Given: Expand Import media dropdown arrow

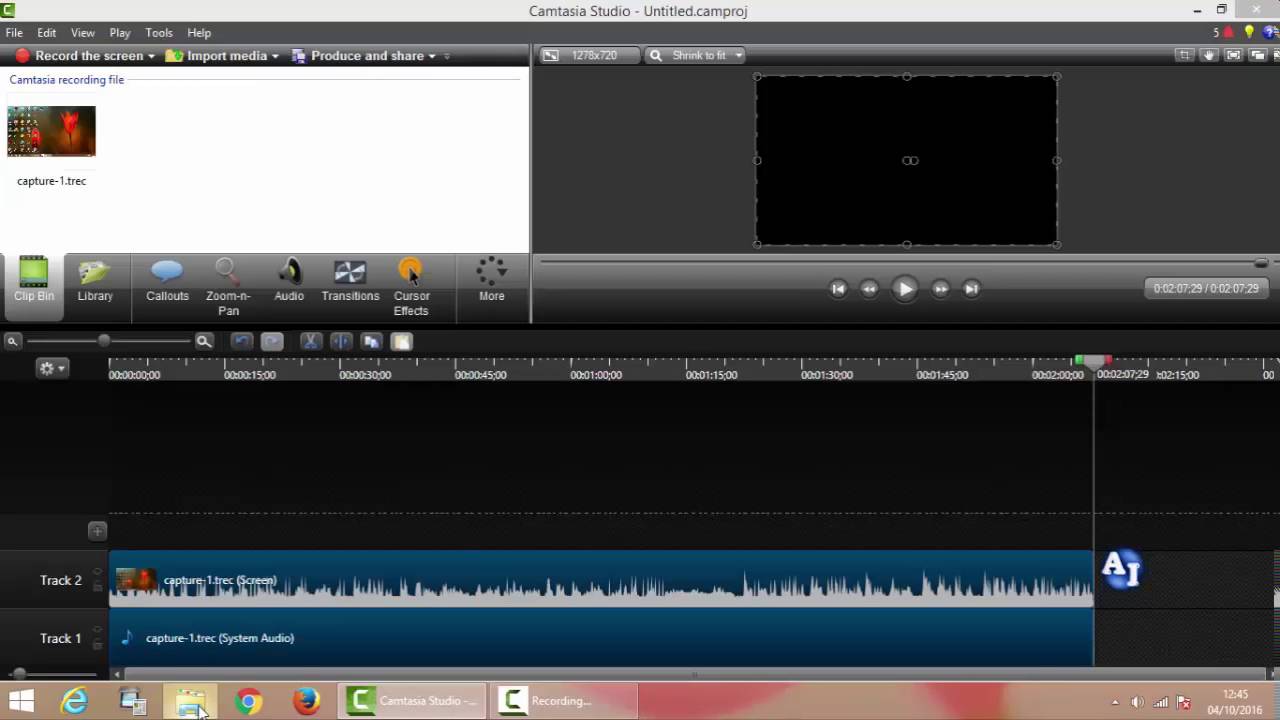Looking at the screenshot, I should [x=275, y=56].
